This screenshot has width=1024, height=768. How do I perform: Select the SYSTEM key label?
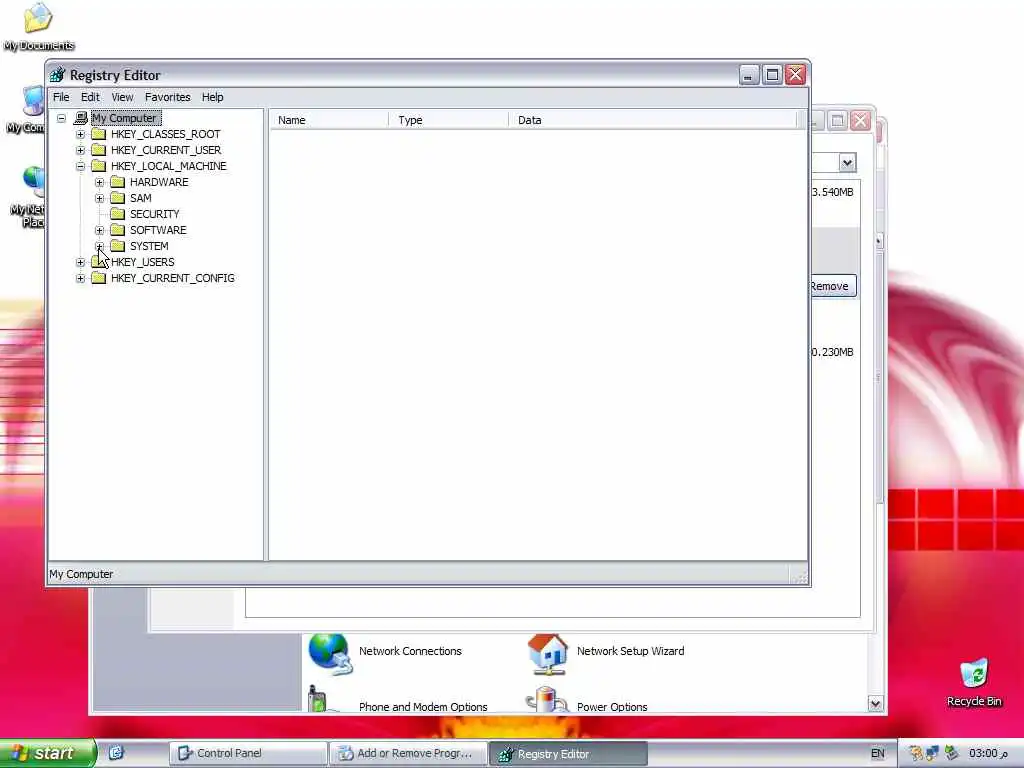[149, 246]
